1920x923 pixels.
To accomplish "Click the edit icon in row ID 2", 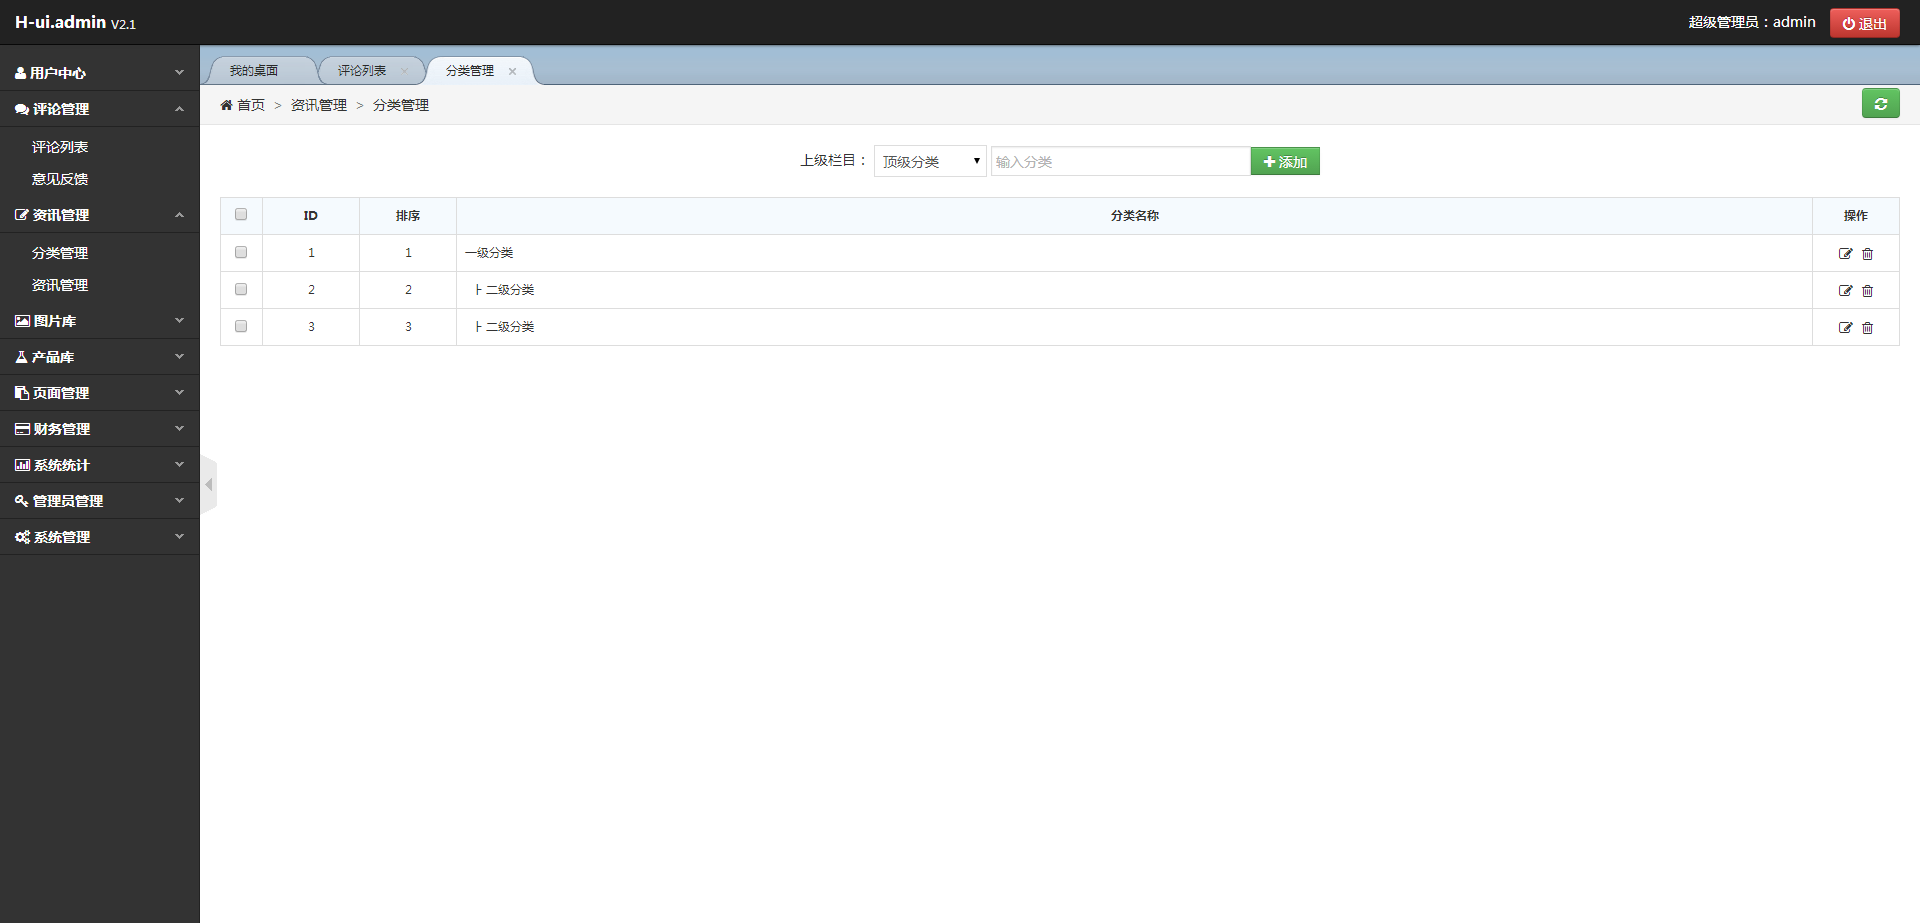I will (1845, 291).
